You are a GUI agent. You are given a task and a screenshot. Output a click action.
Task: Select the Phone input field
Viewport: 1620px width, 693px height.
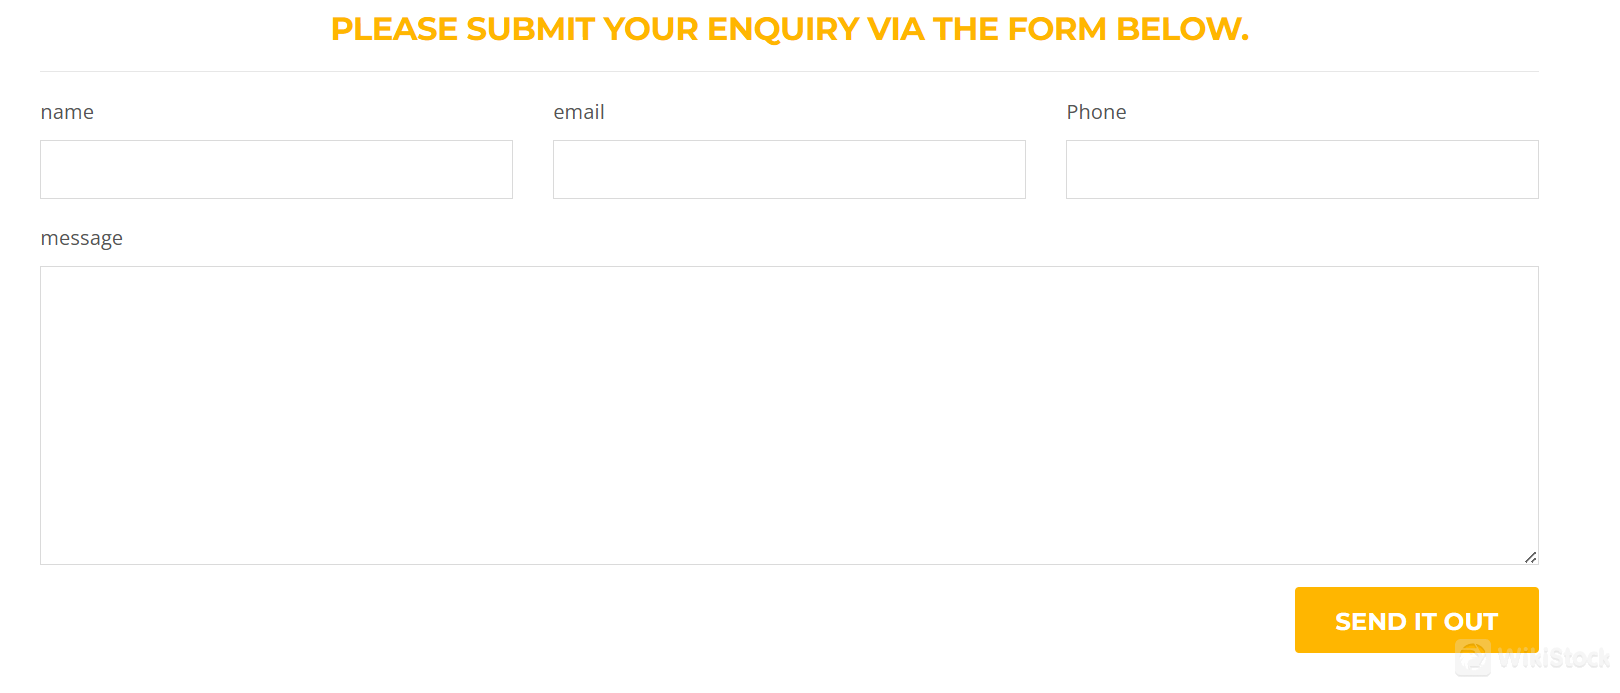pos(1302,170)
